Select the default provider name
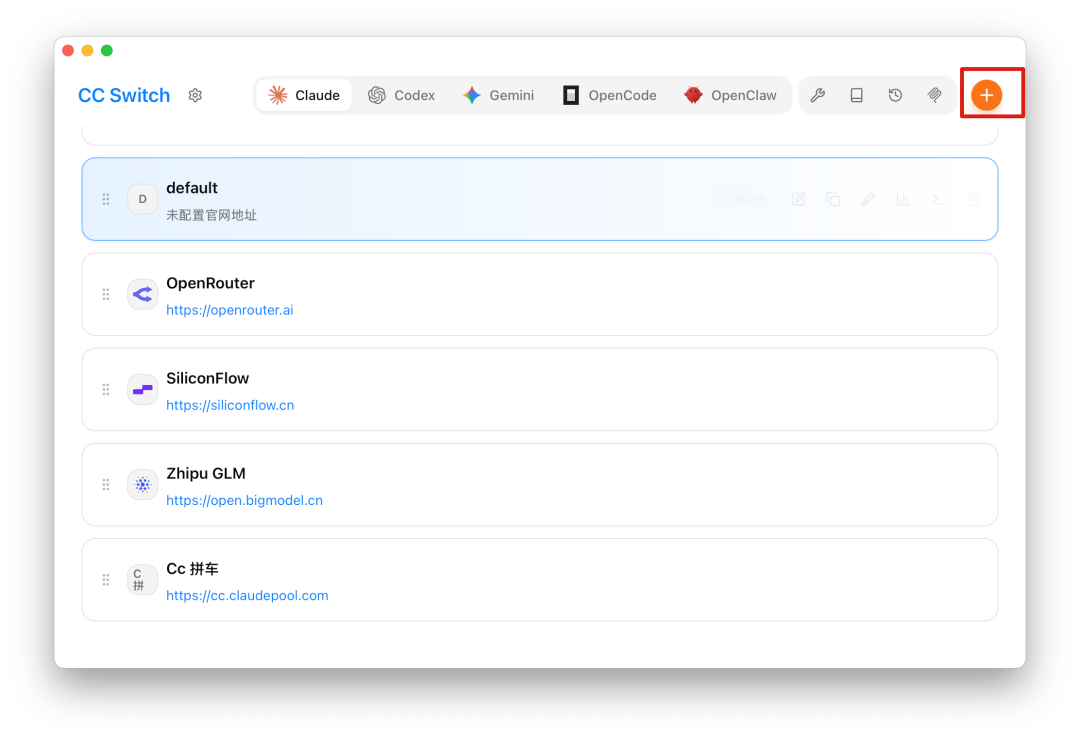This screenshot has width=1080, height=740. [x=191, y=188]
